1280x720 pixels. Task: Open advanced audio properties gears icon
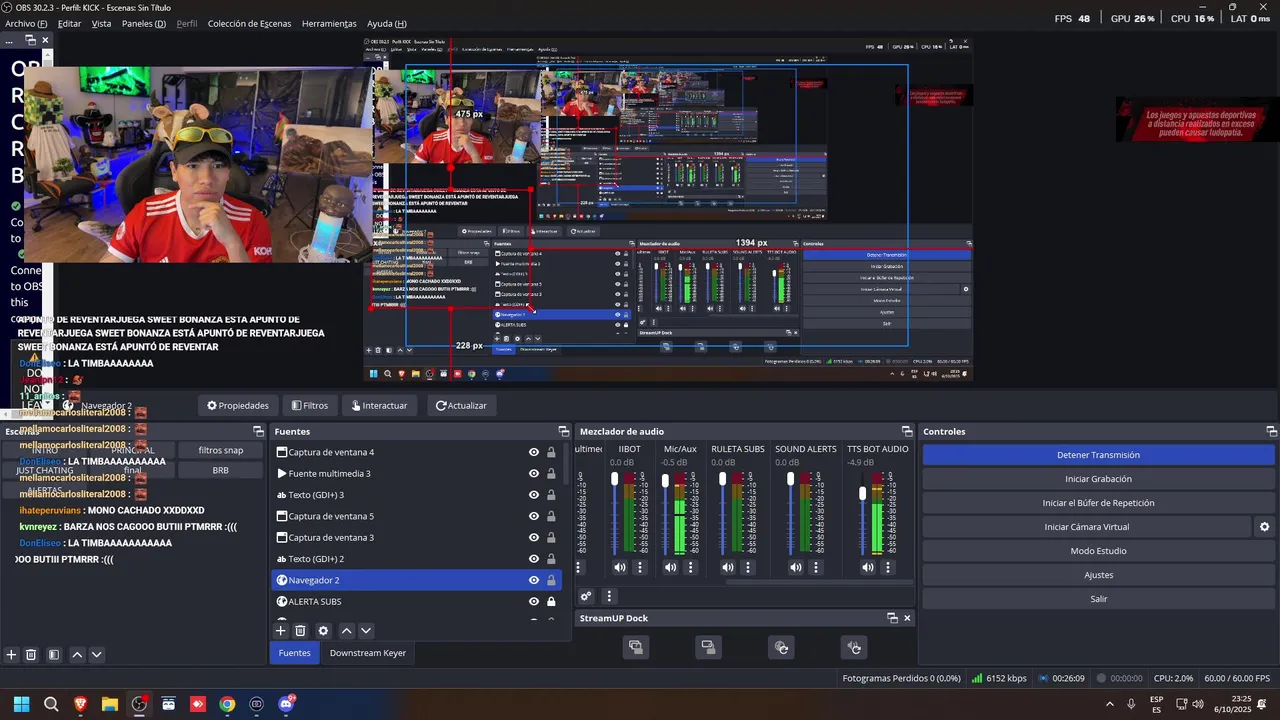[x=586, y=596]
